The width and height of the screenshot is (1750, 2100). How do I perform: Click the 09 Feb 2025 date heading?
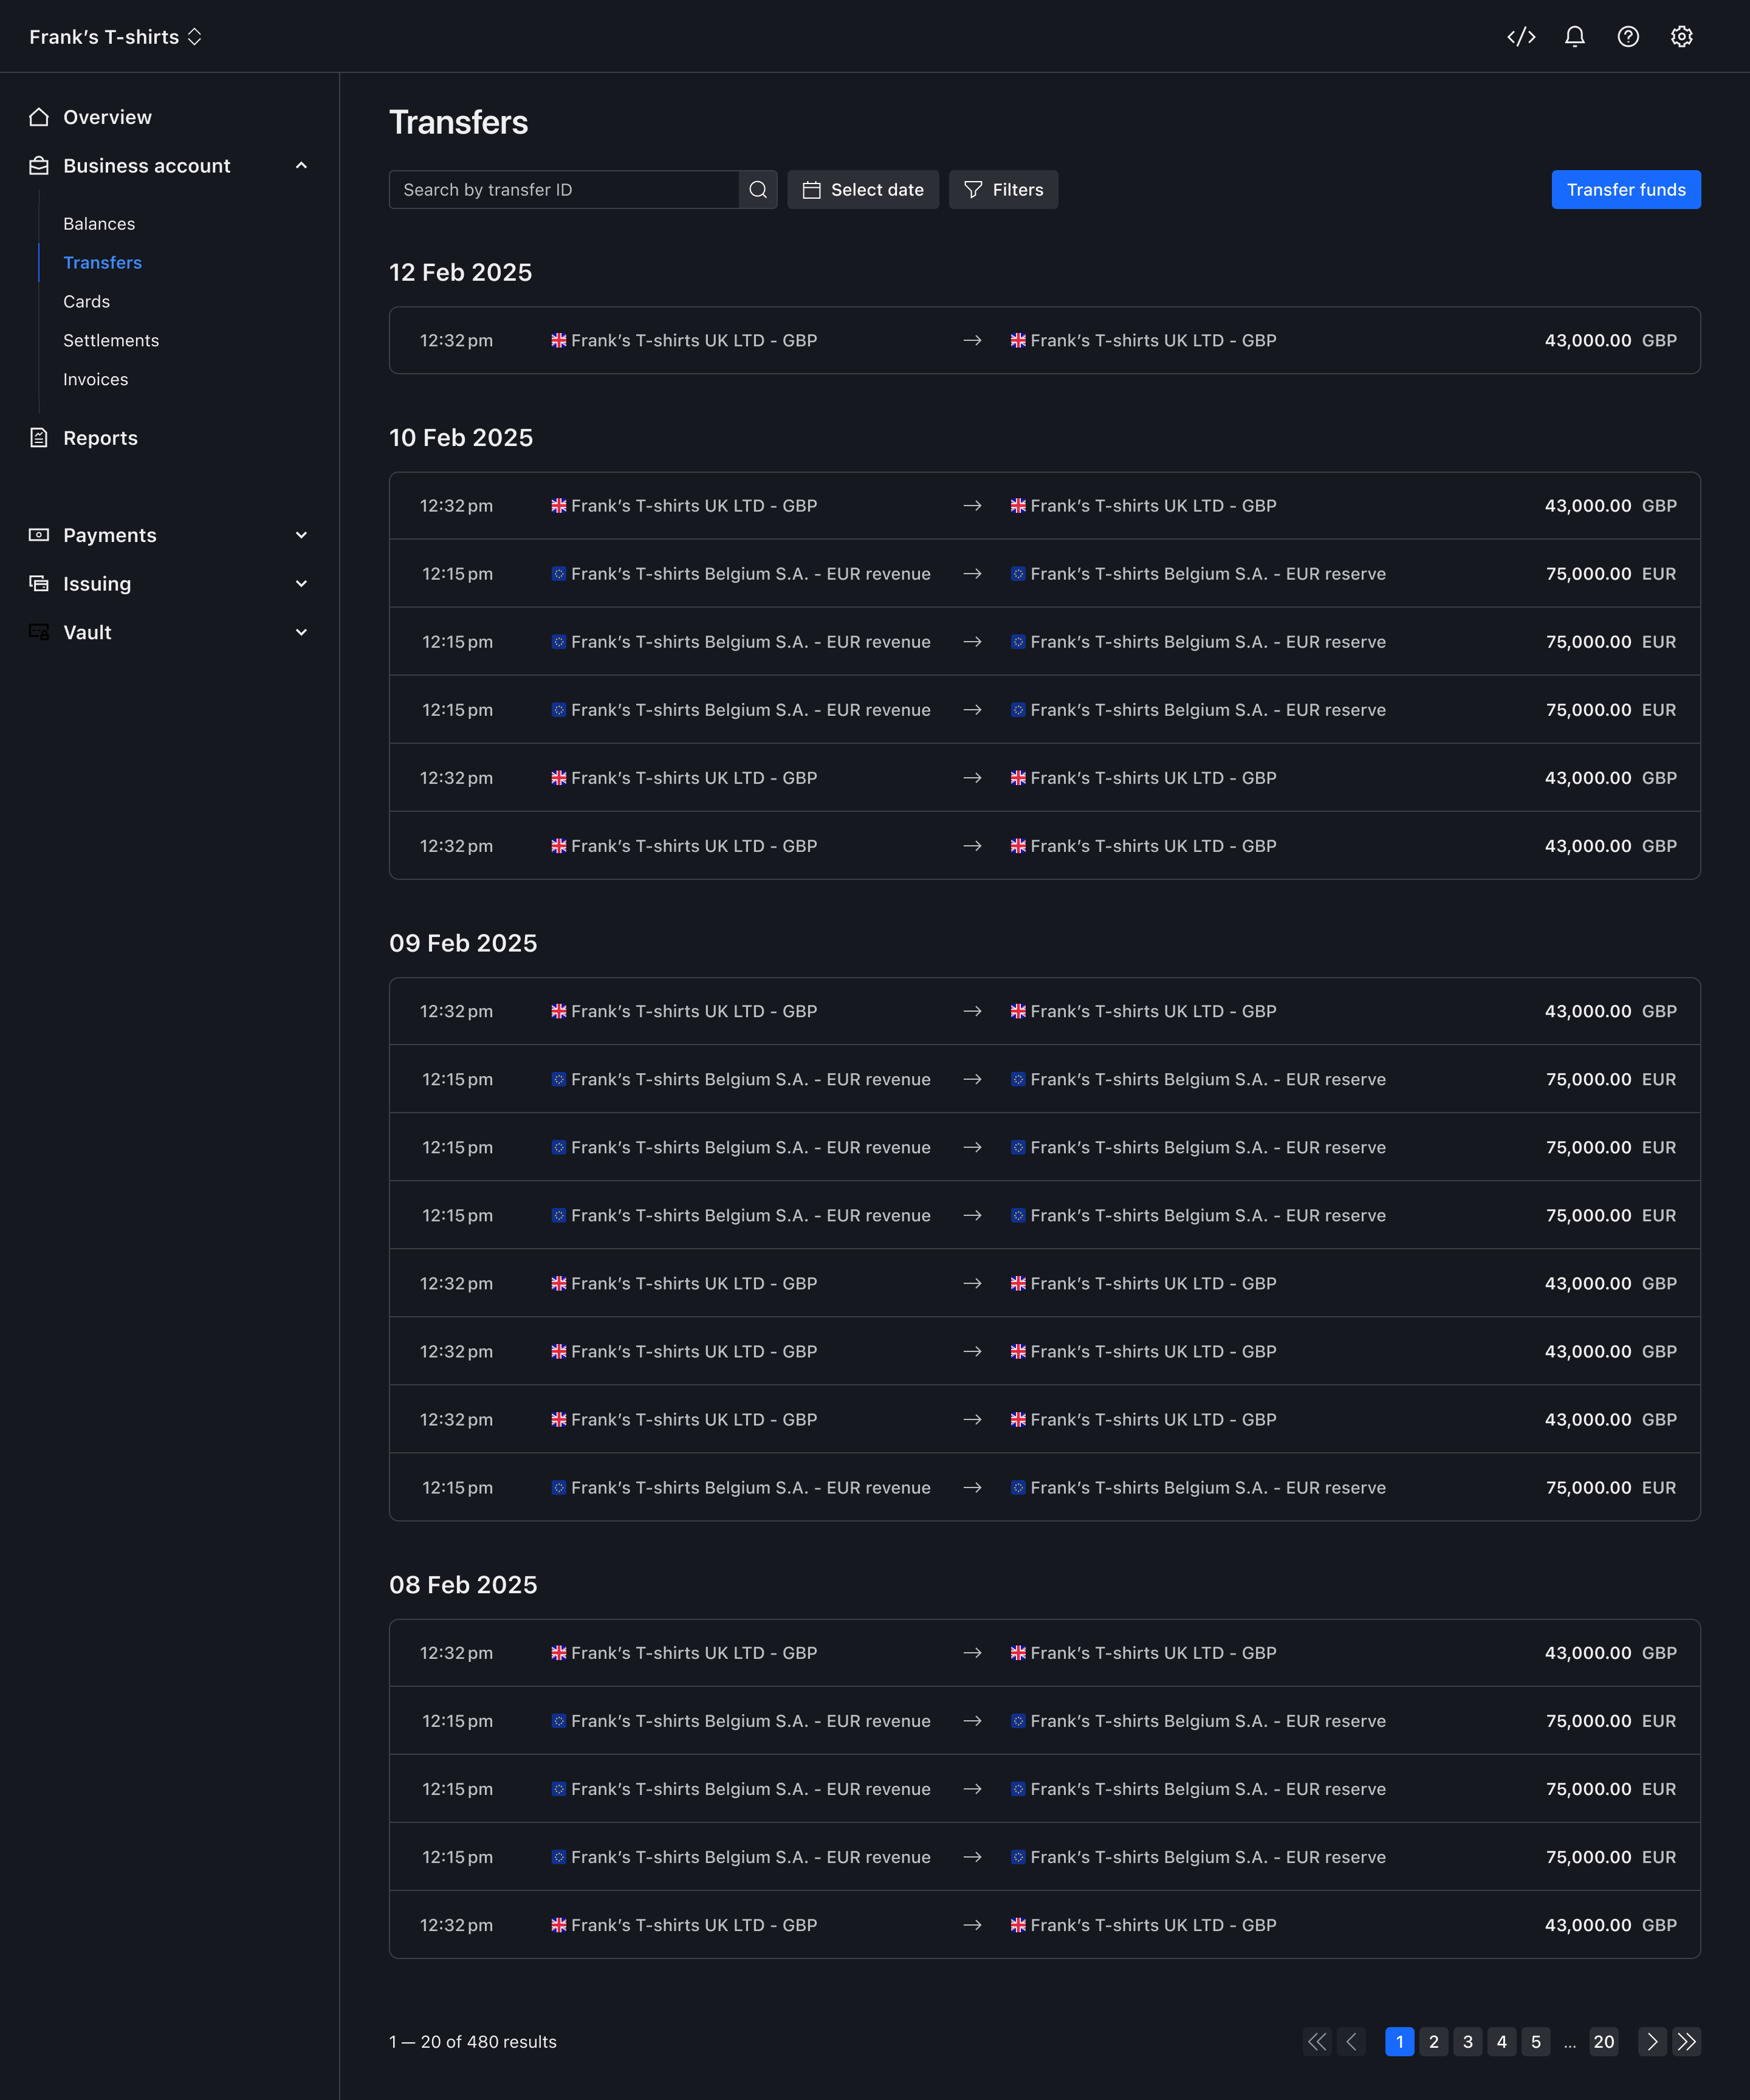pos(463,943)
